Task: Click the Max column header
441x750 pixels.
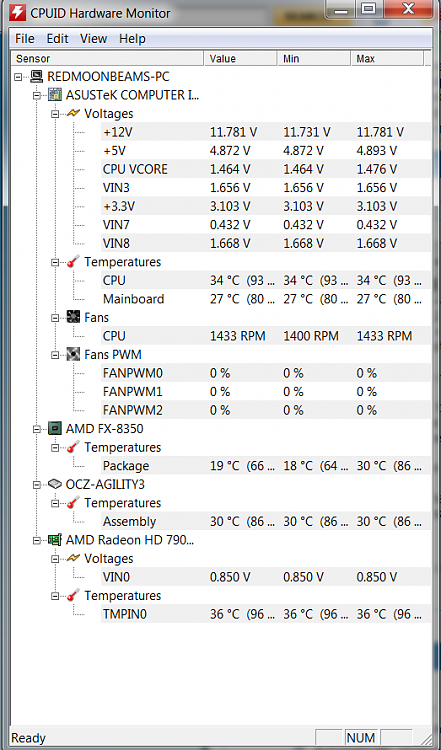Action: click(x=387, y=59)
